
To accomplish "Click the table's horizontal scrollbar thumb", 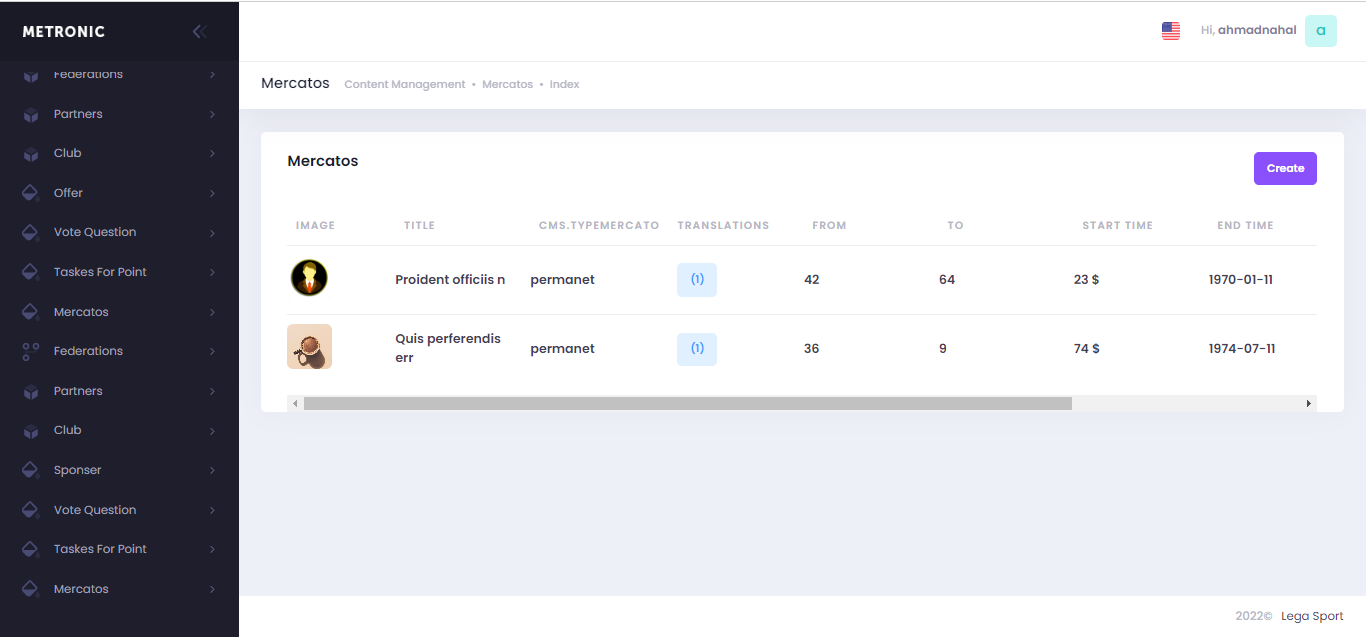I will click(x=687, y=403).
